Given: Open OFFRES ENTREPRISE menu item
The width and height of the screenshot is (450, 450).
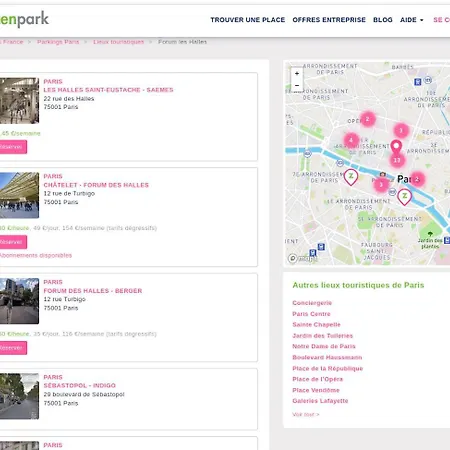Looking at the screenshot, I should 329,20.
